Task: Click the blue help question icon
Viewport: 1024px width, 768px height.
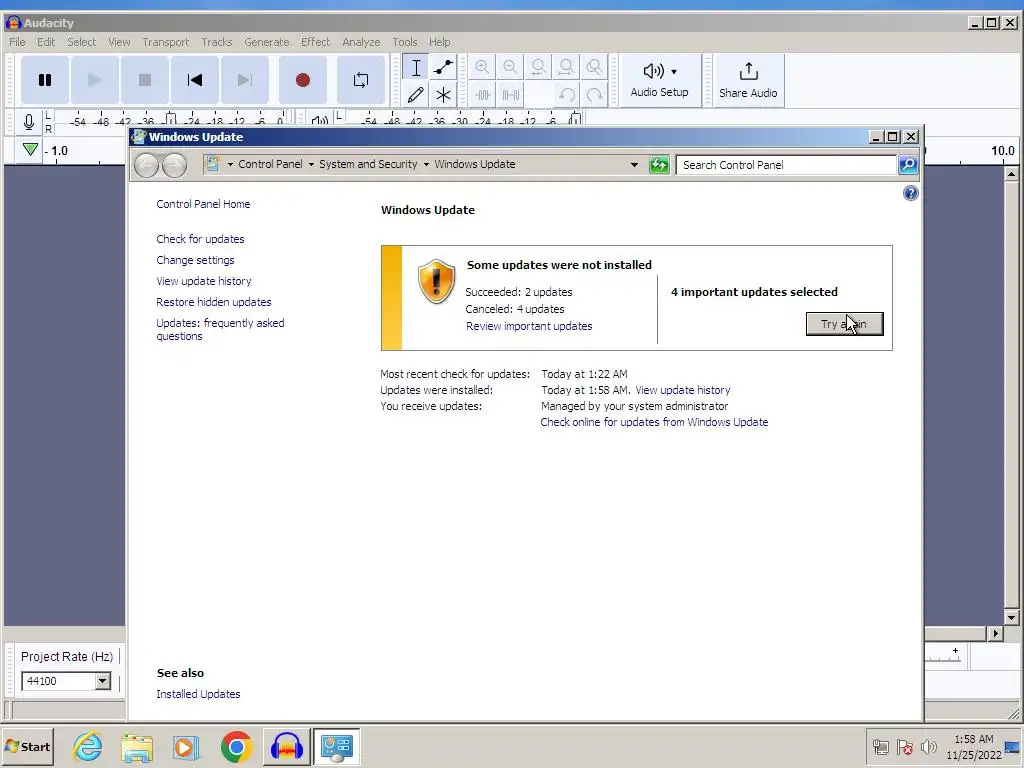Action: (910, 193)
